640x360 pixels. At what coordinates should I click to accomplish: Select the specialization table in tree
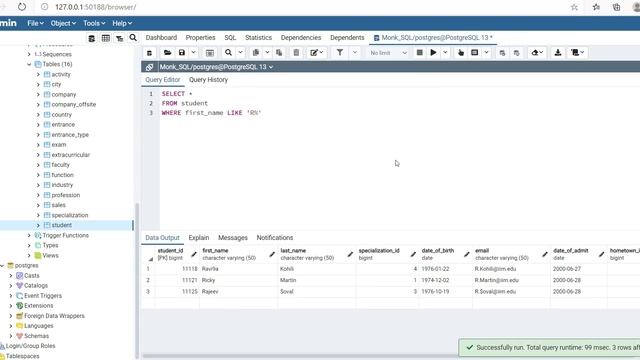[x=69, y=215]
